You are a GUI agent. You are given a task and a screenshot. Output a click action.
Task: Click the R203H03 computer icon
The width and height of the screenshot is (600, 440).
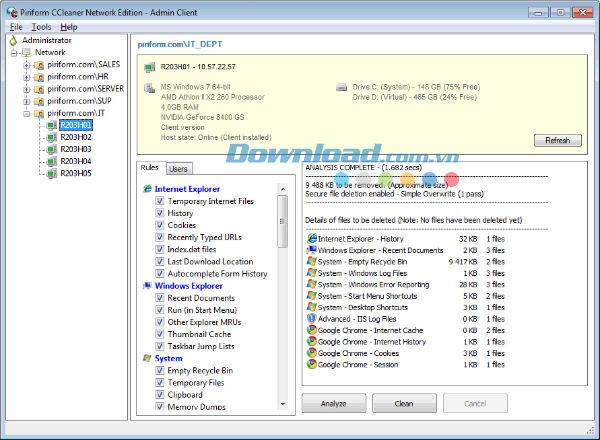point(52,150)
